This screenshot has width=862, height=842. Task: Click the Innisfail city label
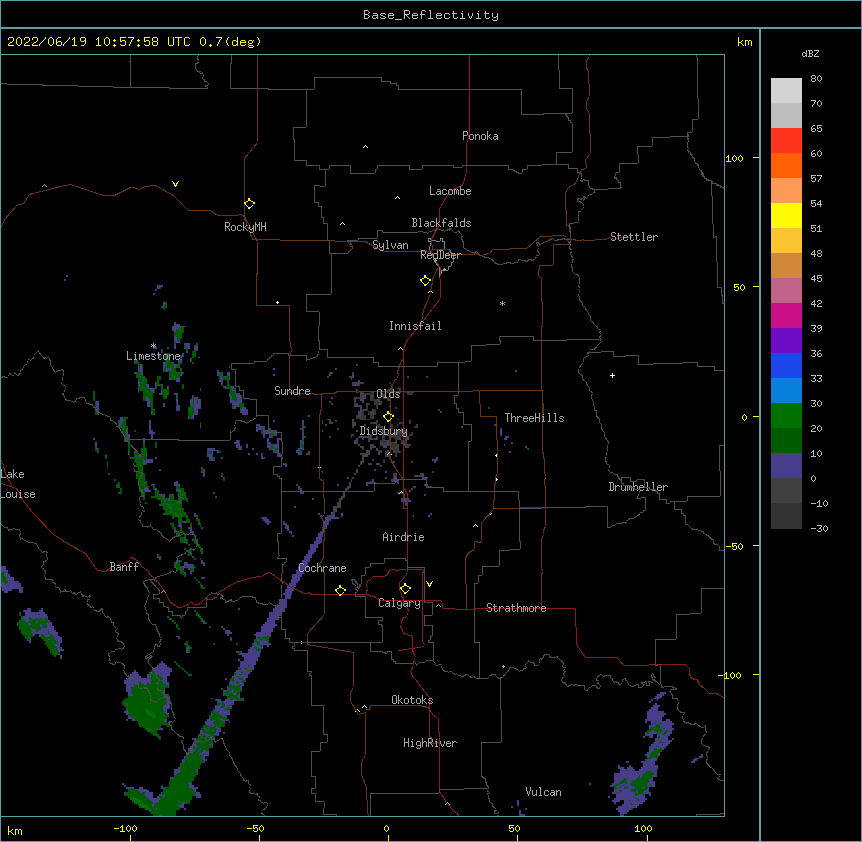pos(415,326)
